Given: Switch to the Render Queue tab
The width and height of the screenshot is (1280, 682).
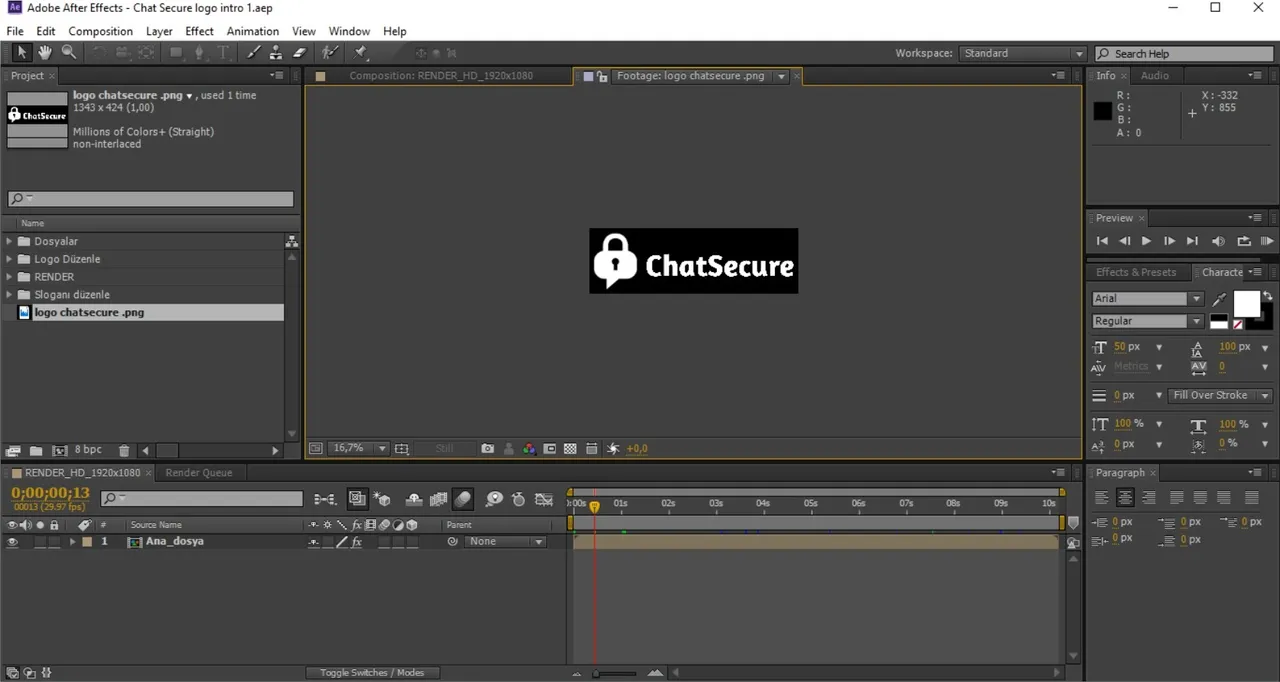Looking at the screenshot, I should pos(198,473).
